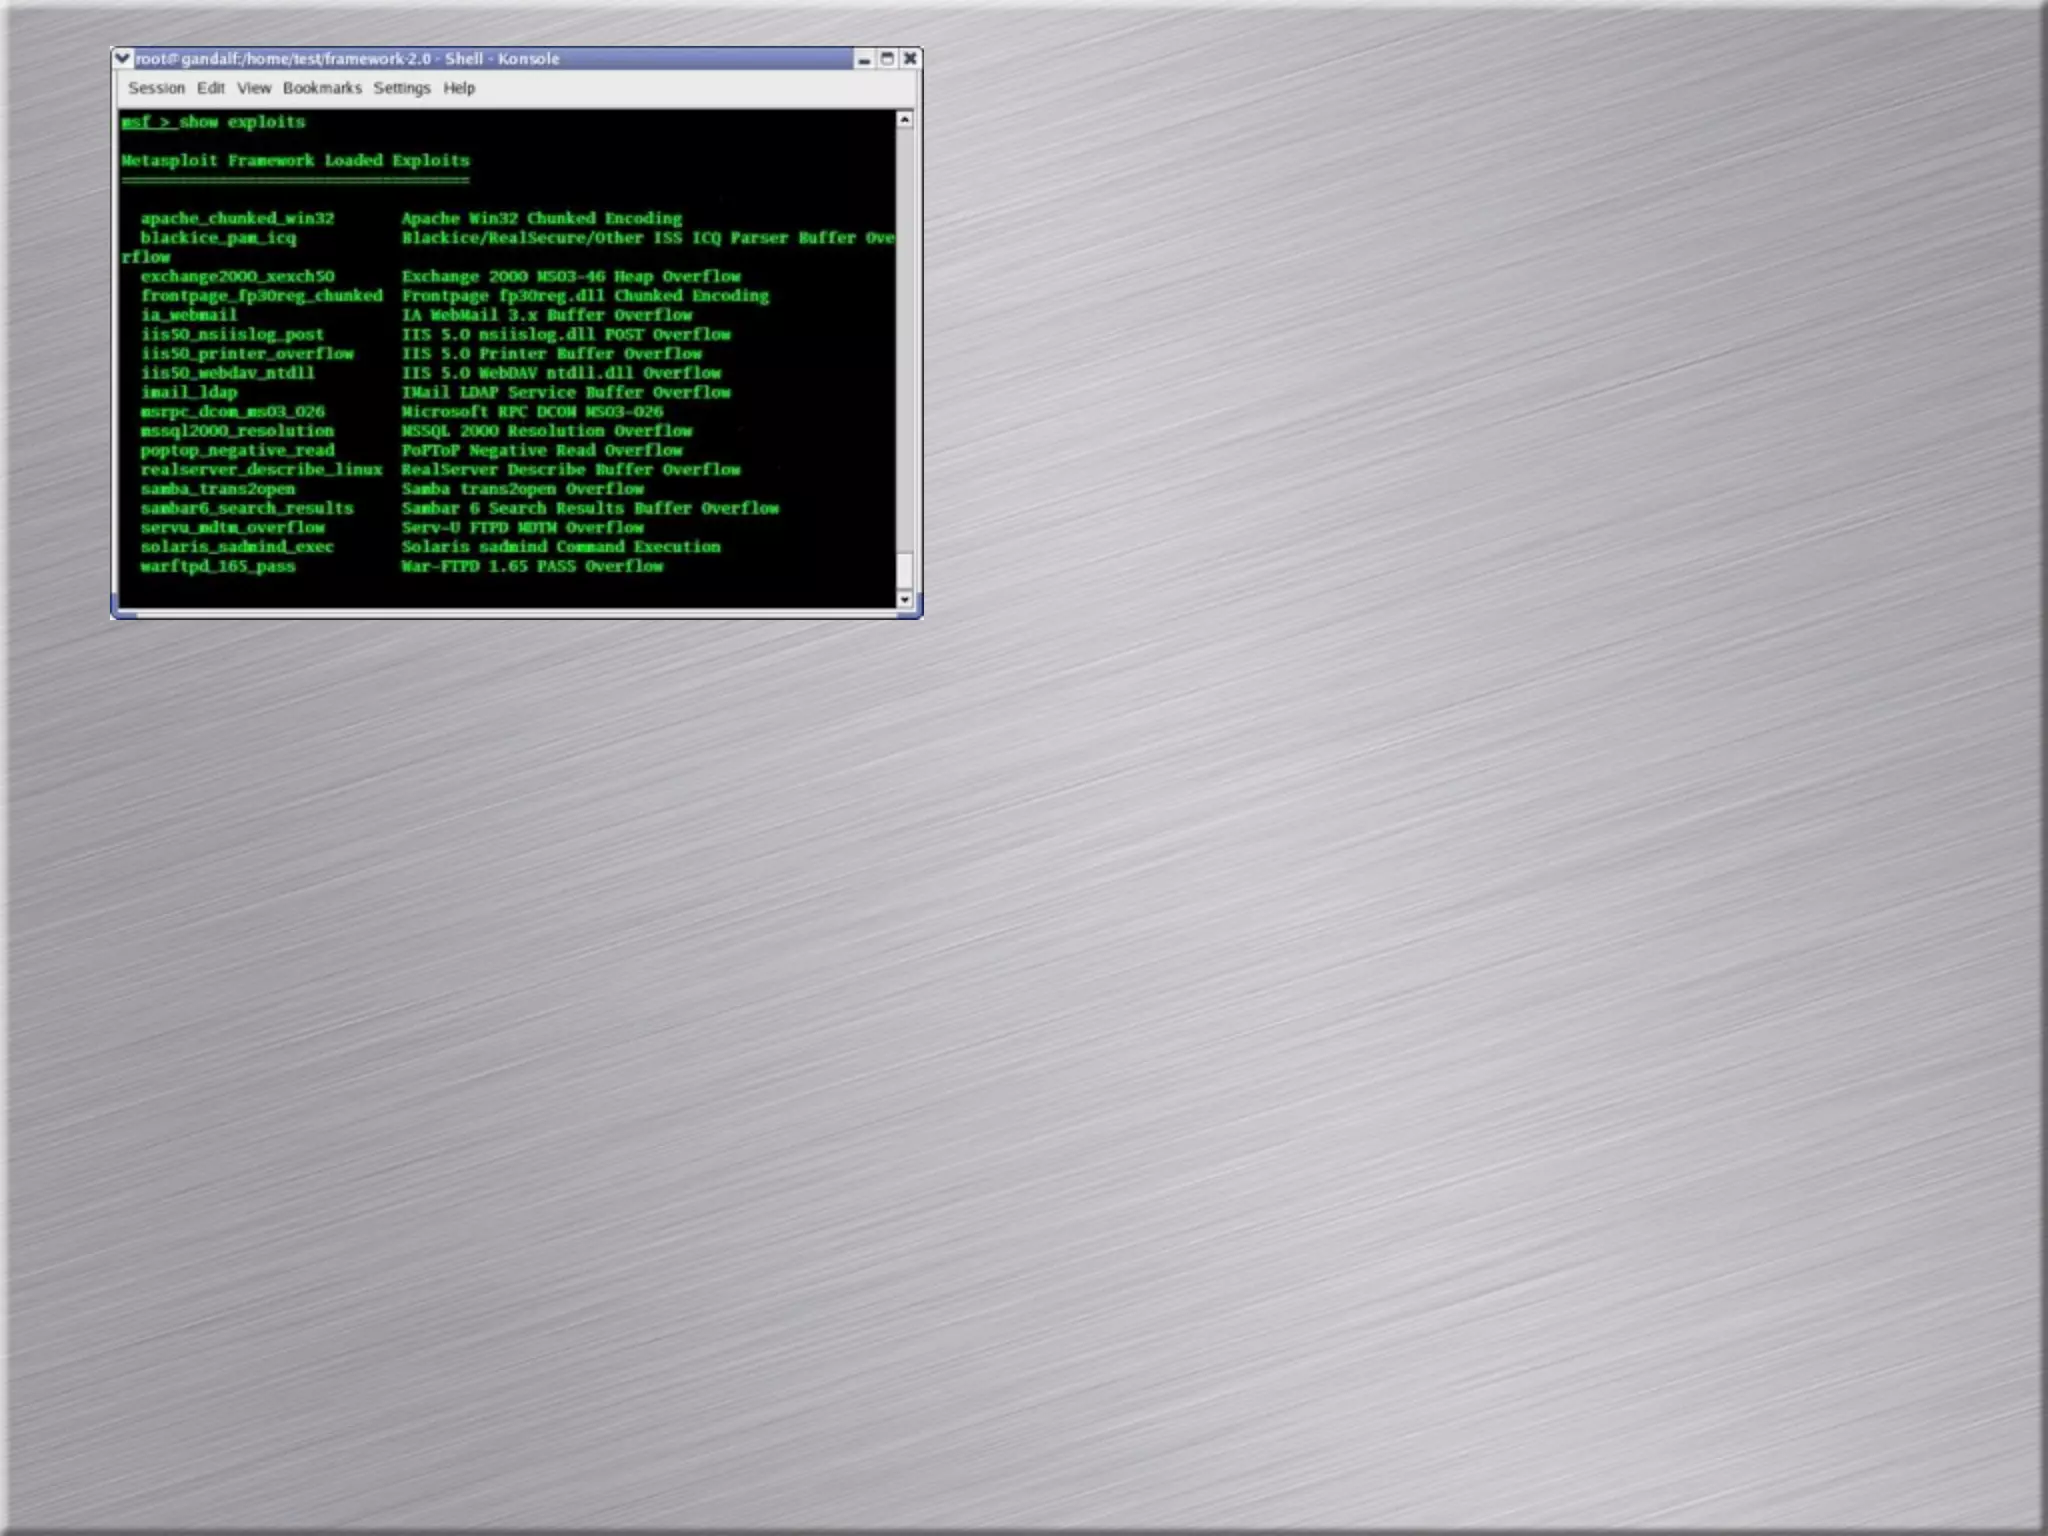Close the Konsole window
The height and width of the screenshot is (1536, 2048).
click(910, 59)
